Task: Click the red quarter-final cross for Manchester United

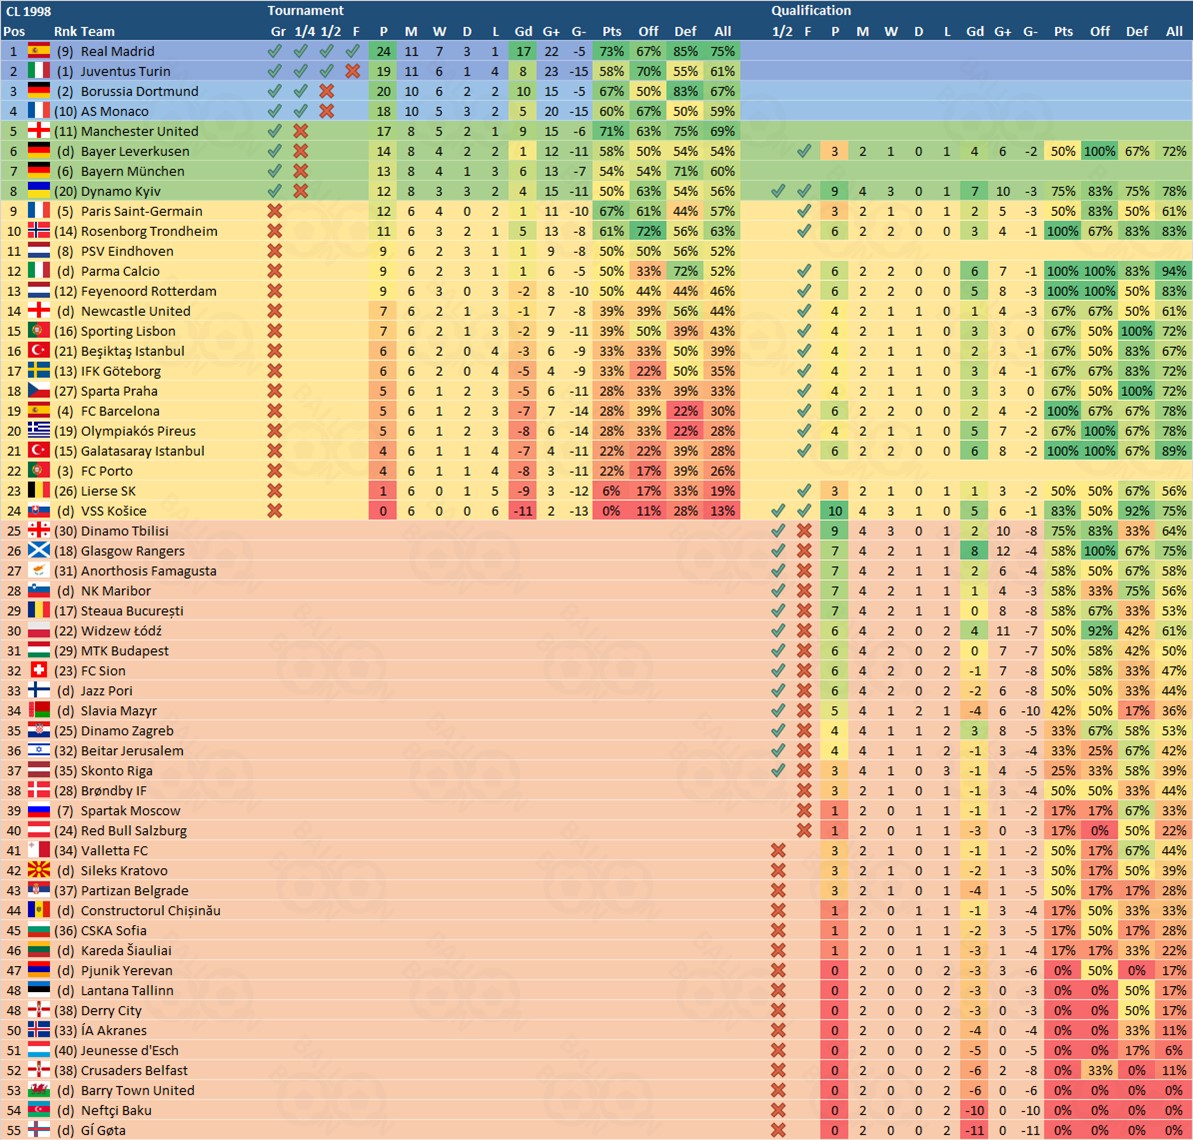Action: pos(301,131)
